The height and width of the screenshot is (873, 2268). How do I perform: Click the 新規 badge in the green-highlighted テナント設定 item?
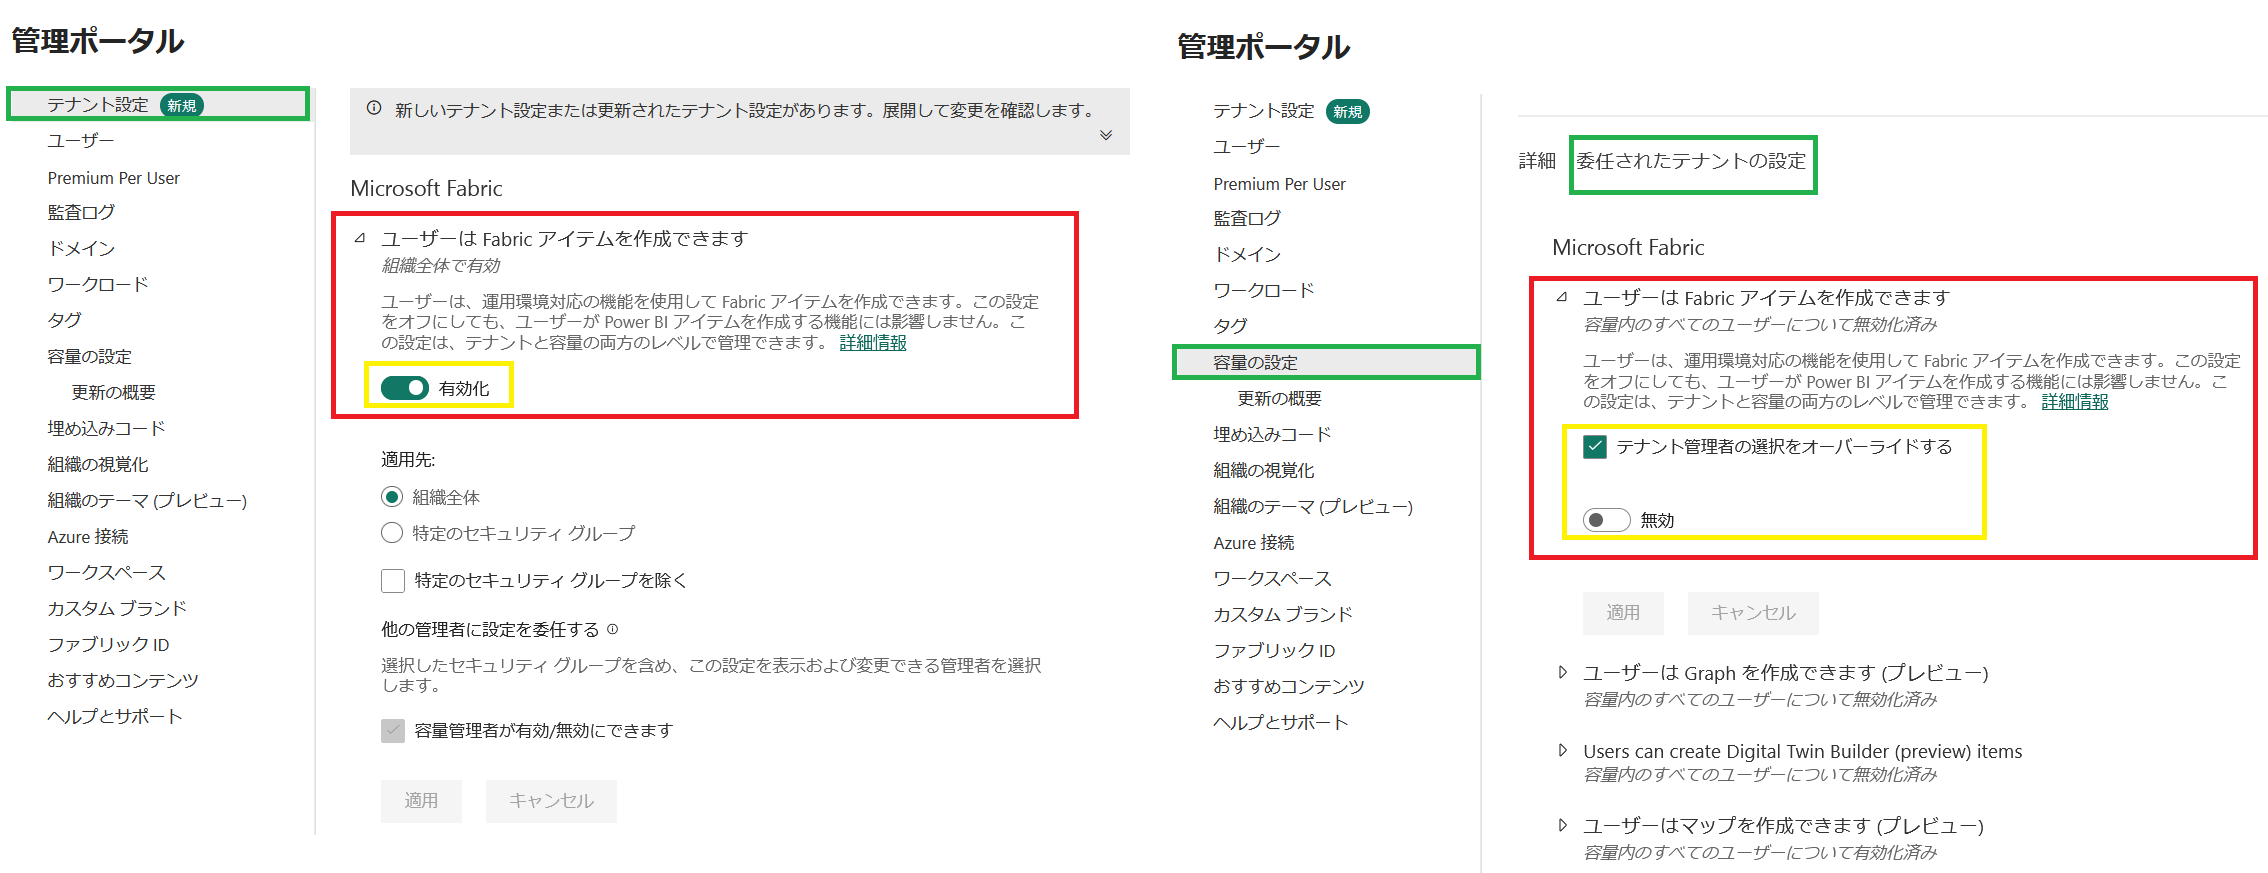[182, 105]
